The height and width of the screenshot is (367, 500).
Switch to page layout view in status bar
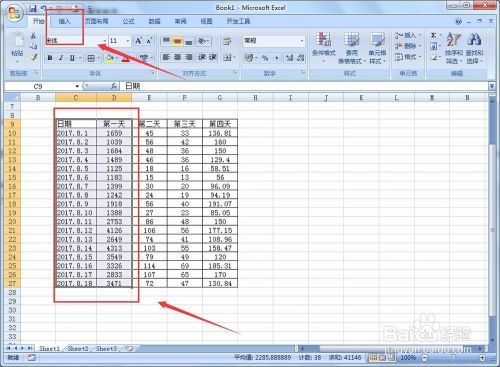382,358
